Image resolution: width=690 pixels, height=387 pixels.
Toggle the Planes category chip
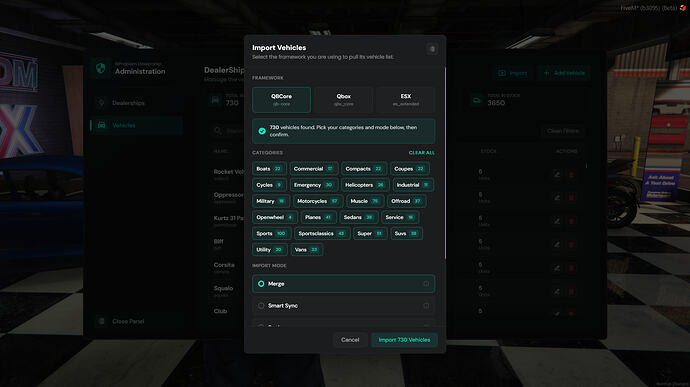tap(319, 217)
